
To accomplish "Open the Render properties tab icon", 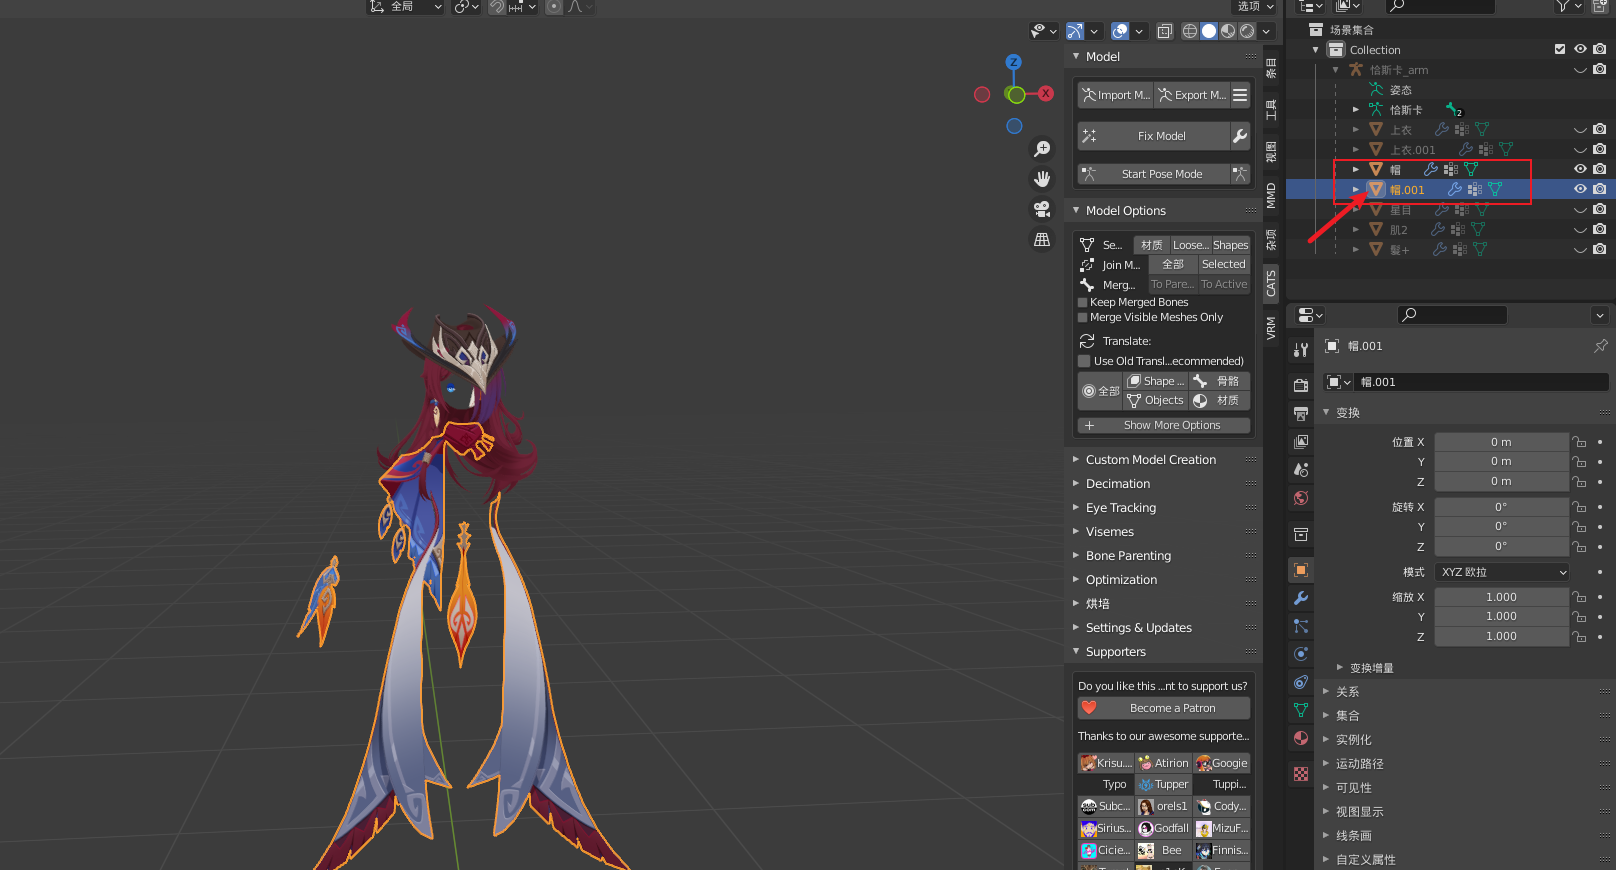I will 1300,385.
